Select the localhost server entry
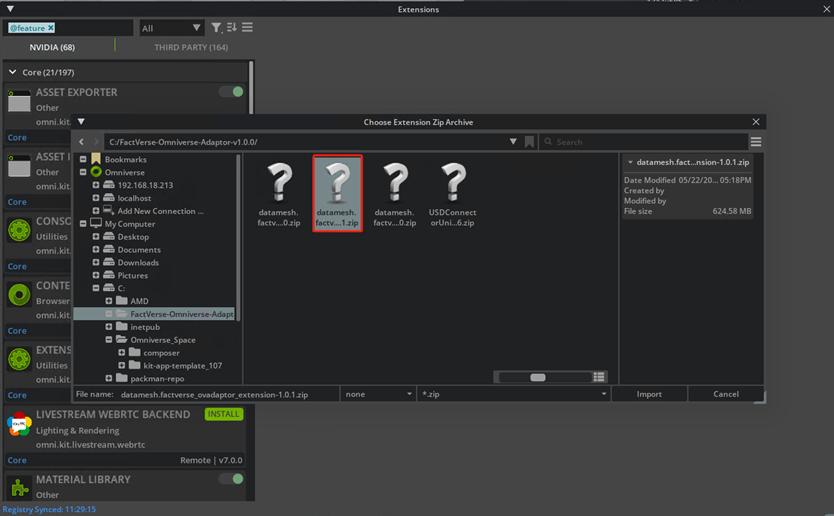Screen dimensions: 834x516 point(134,198)
